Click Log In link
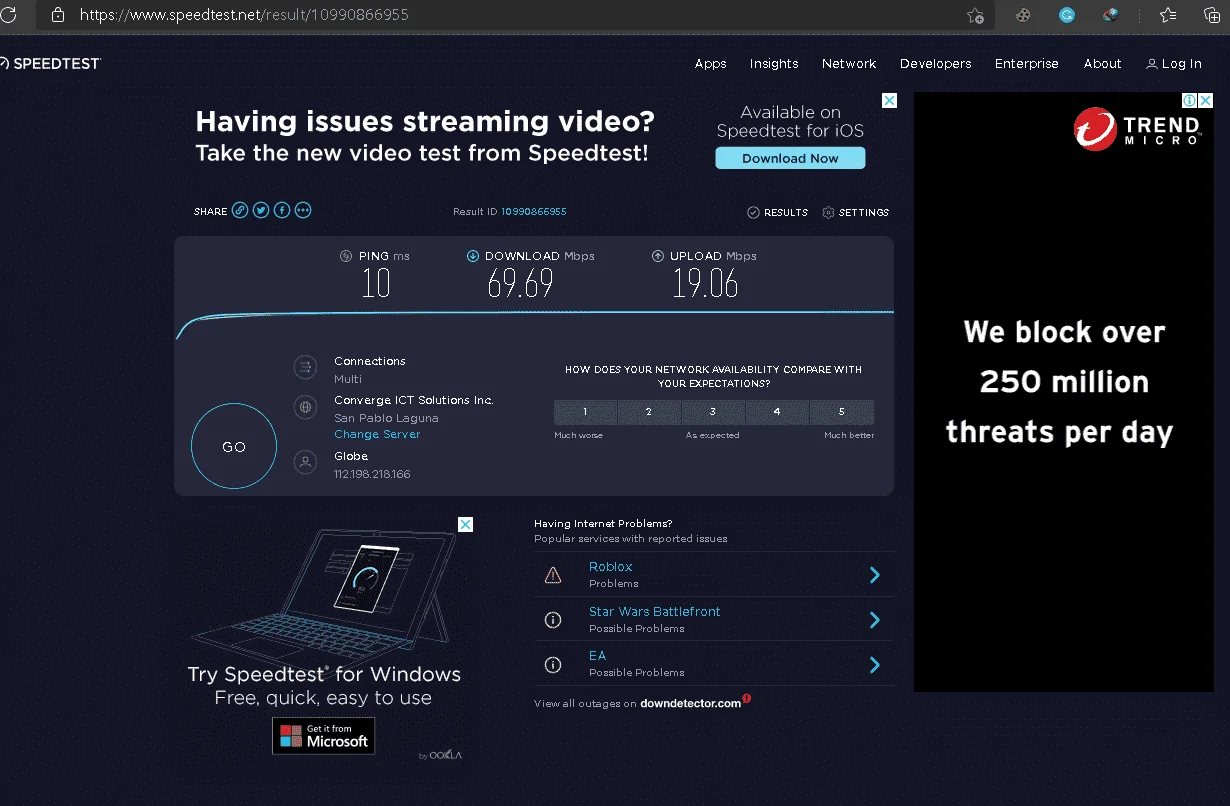1230x806 pixels. [x=1174, y=63]
